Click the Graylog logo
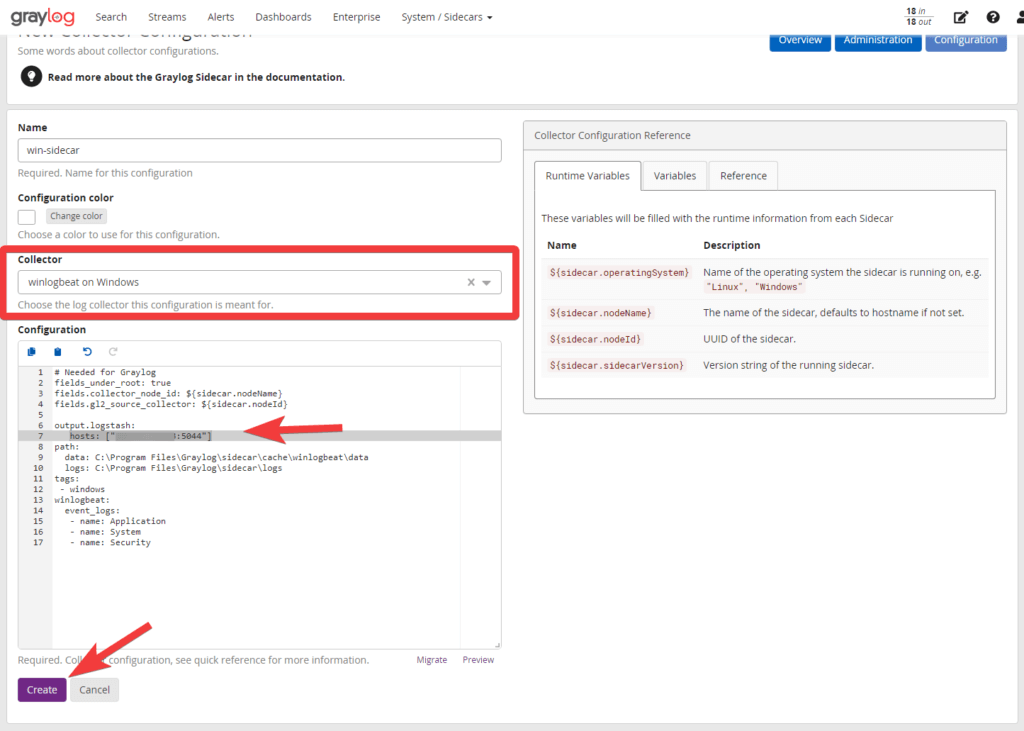 (x=42, y=16)
